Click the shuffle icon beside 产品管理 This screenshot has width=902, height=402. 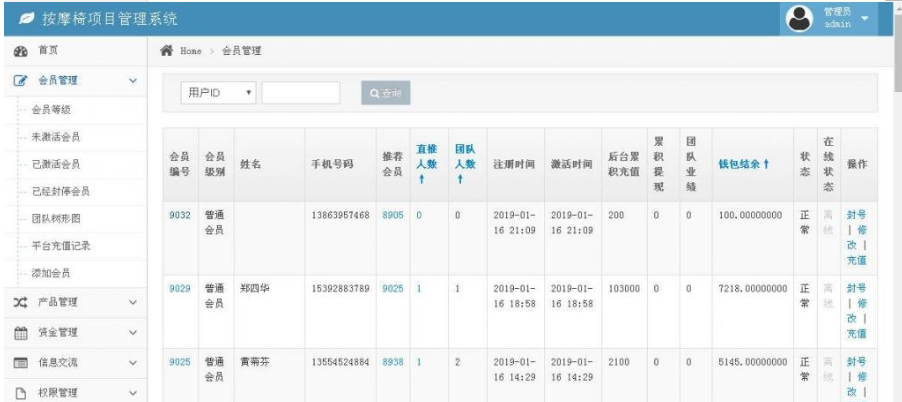coord(21,303)
